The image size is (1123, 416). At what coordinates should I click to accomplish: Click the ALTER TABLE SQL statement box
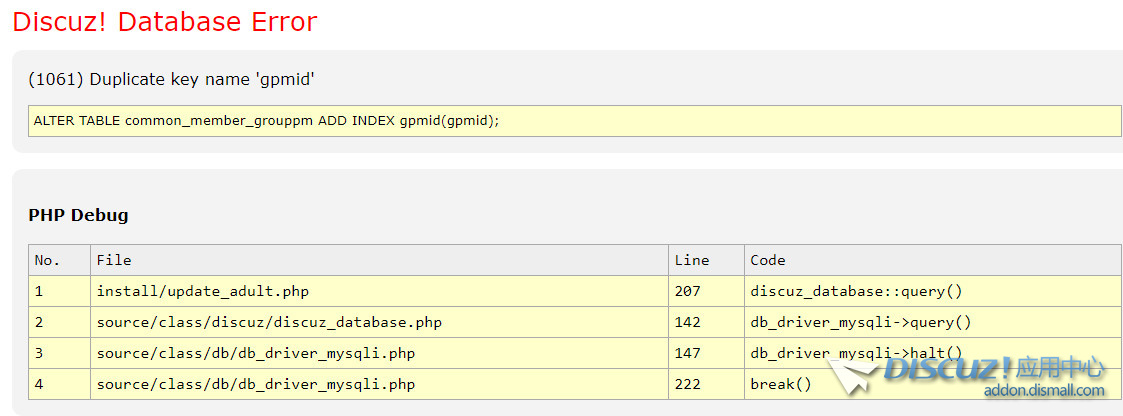coord(575,121)
